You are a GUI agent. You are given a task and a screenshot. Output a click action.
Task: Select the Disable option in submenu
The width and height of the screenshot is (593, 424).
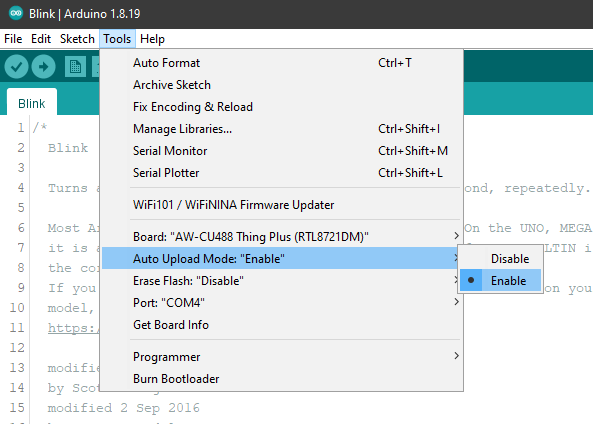500,259
